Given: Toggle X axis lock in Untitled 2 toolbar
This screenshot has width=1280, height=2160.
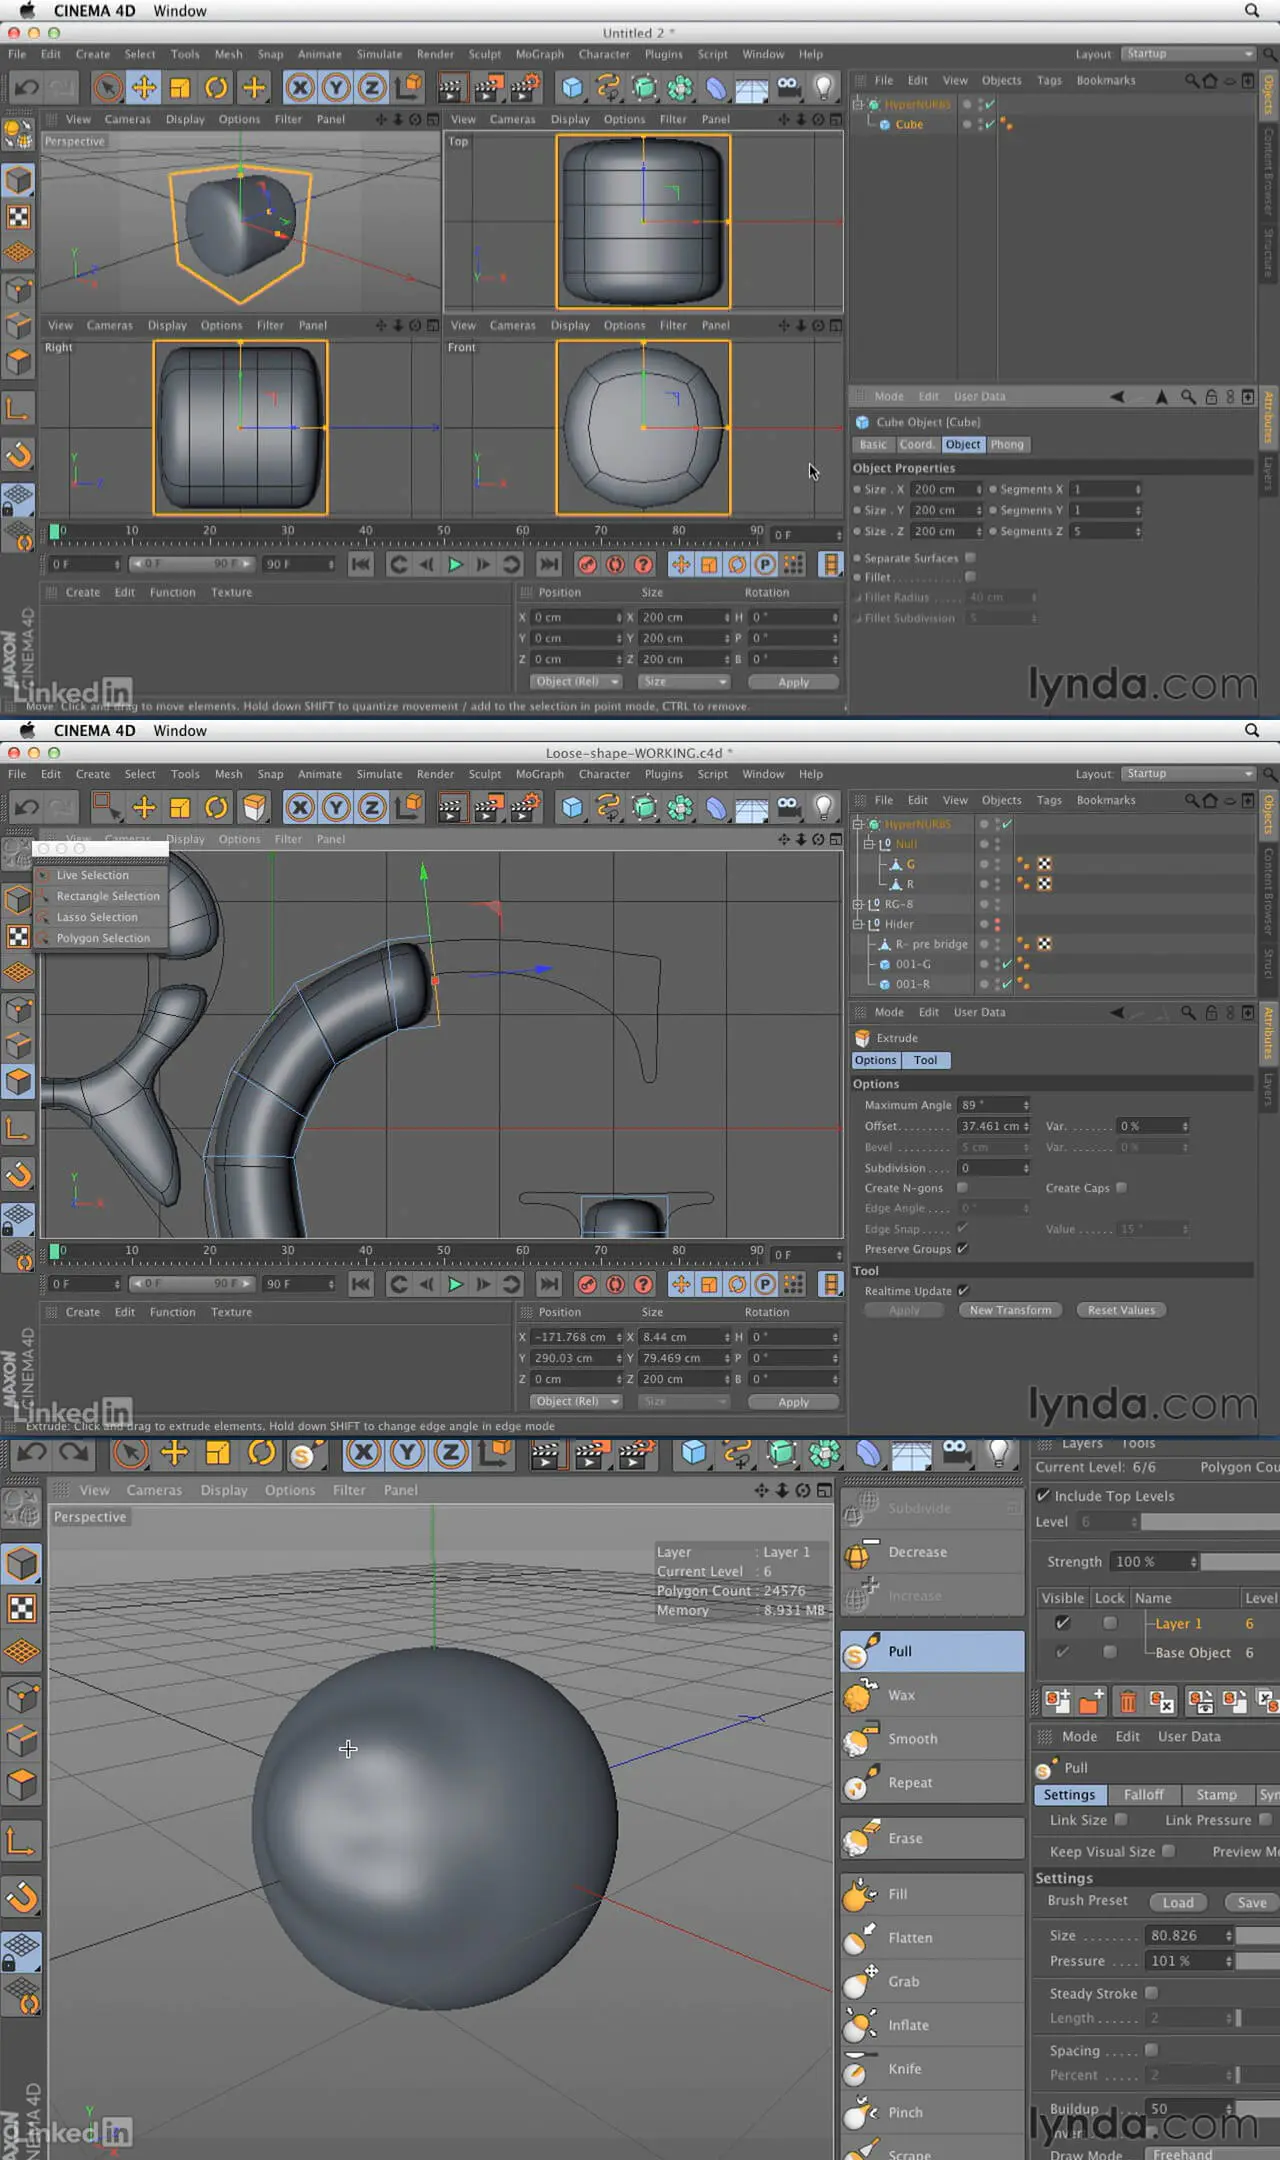Looking at the screenshot, I should [x=299, y=88].
